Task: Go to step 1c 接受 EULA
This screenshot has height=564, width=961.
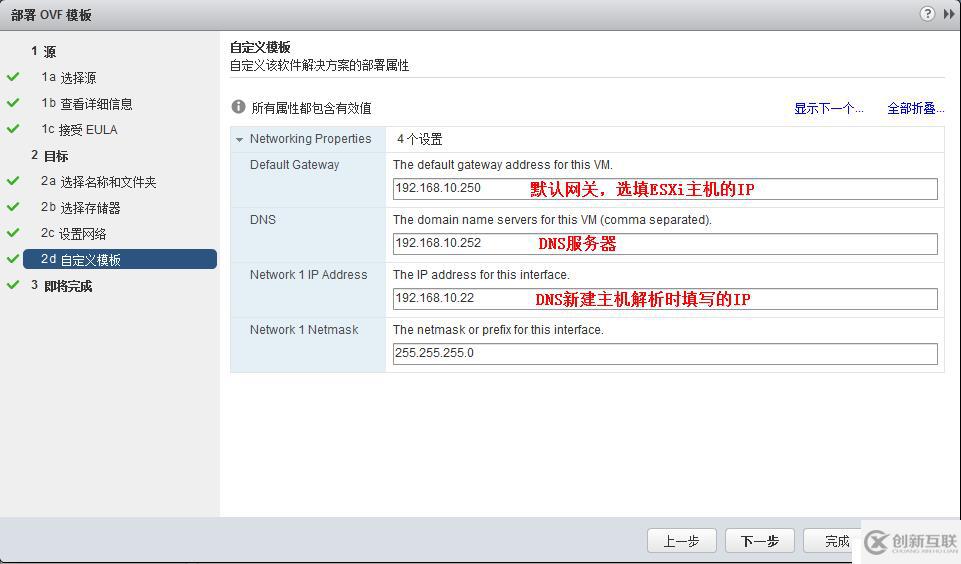Action: click(x=79, y=129)
